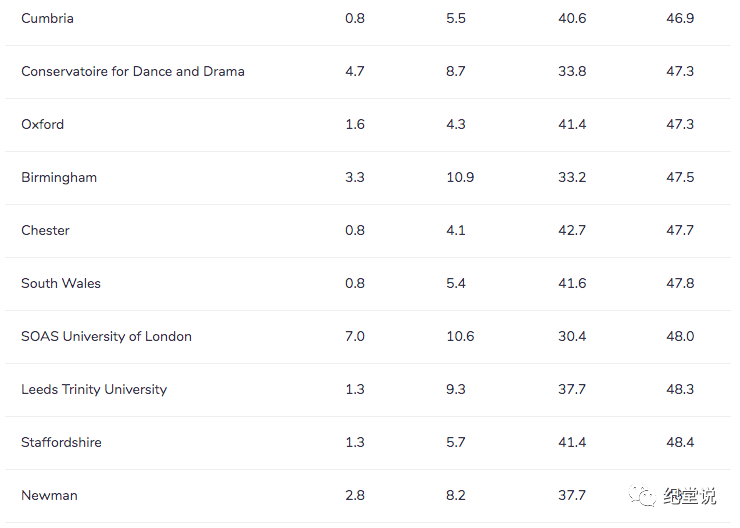
Task: Select the Oxford university name
Action: point(43,124)
